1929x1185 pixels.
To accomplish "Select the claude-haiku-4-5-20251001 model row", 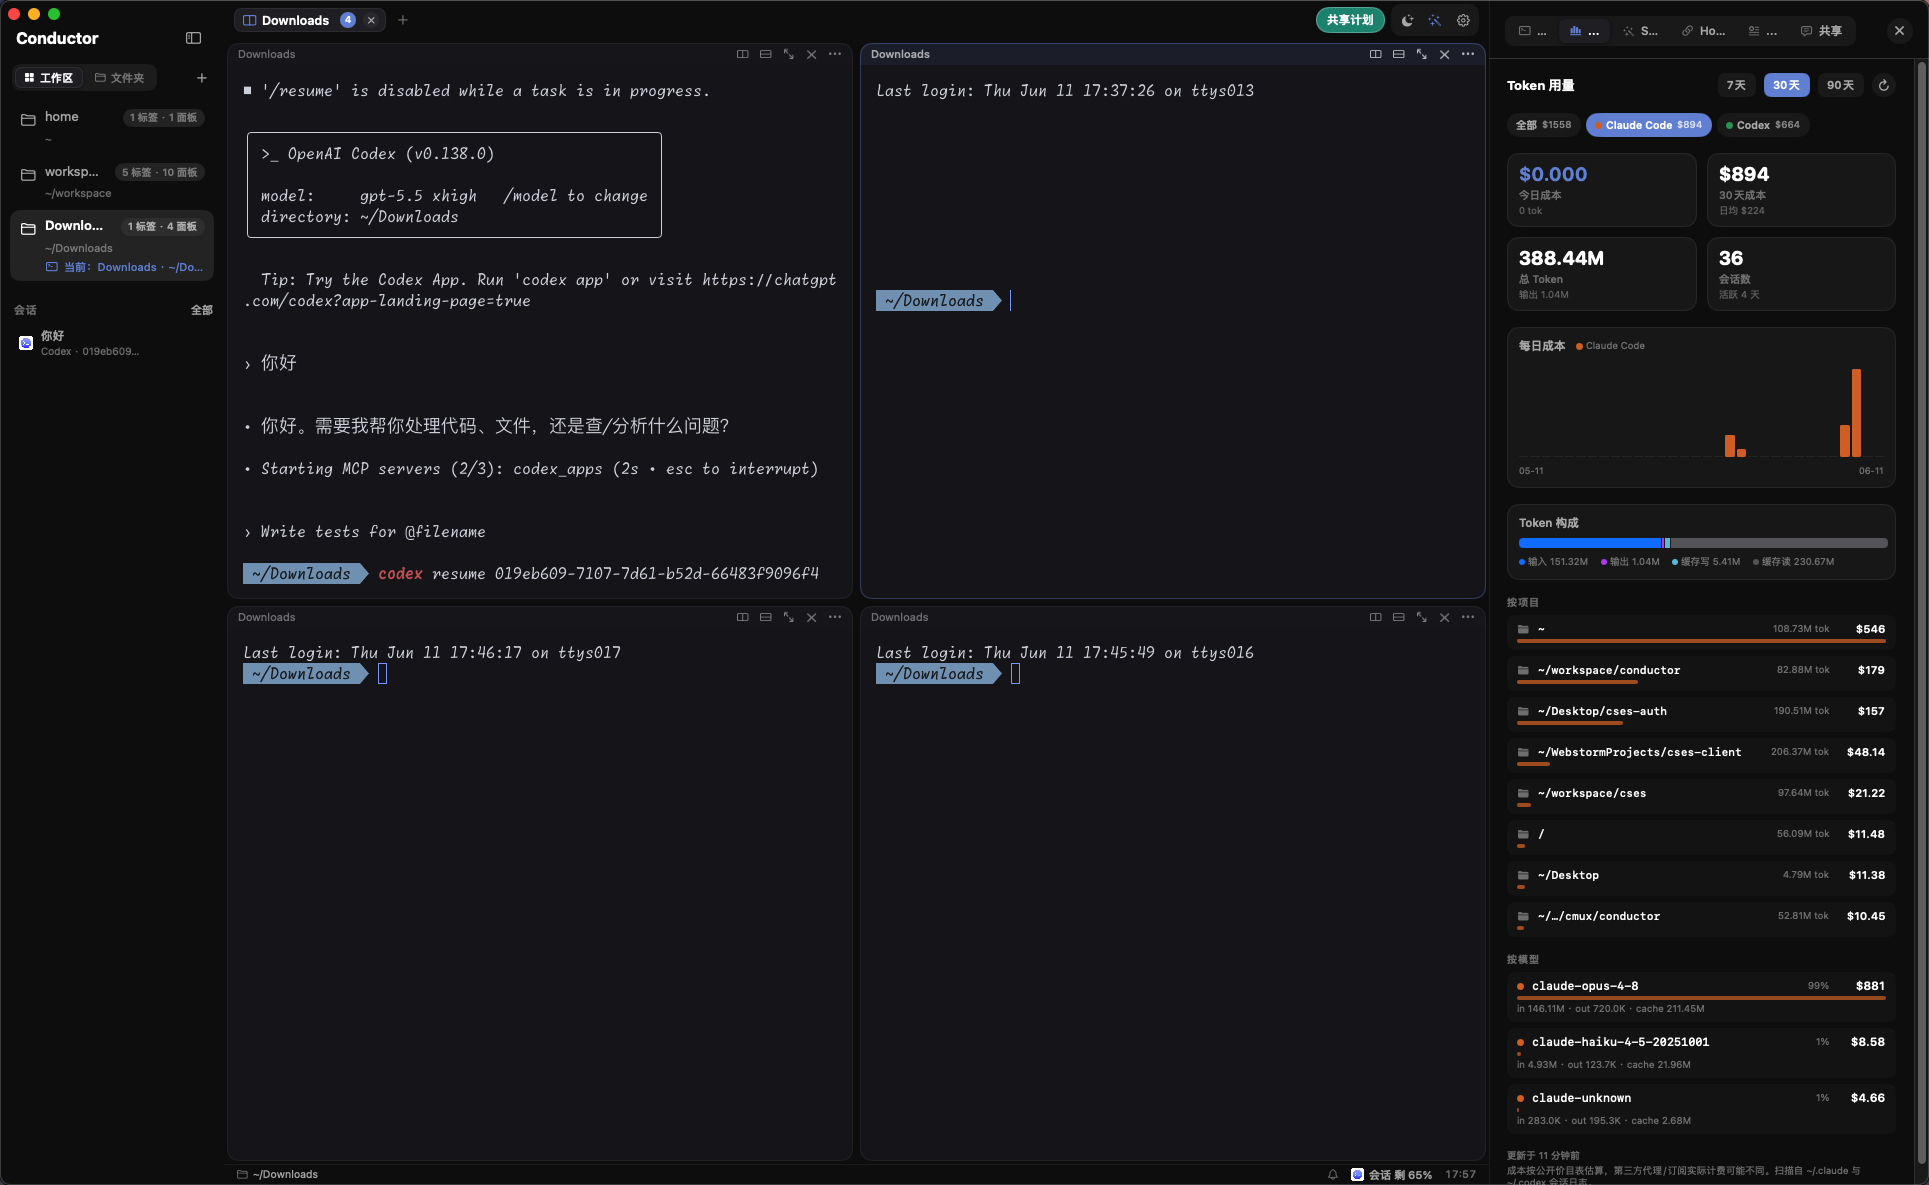I will tap(1701, 1053).
